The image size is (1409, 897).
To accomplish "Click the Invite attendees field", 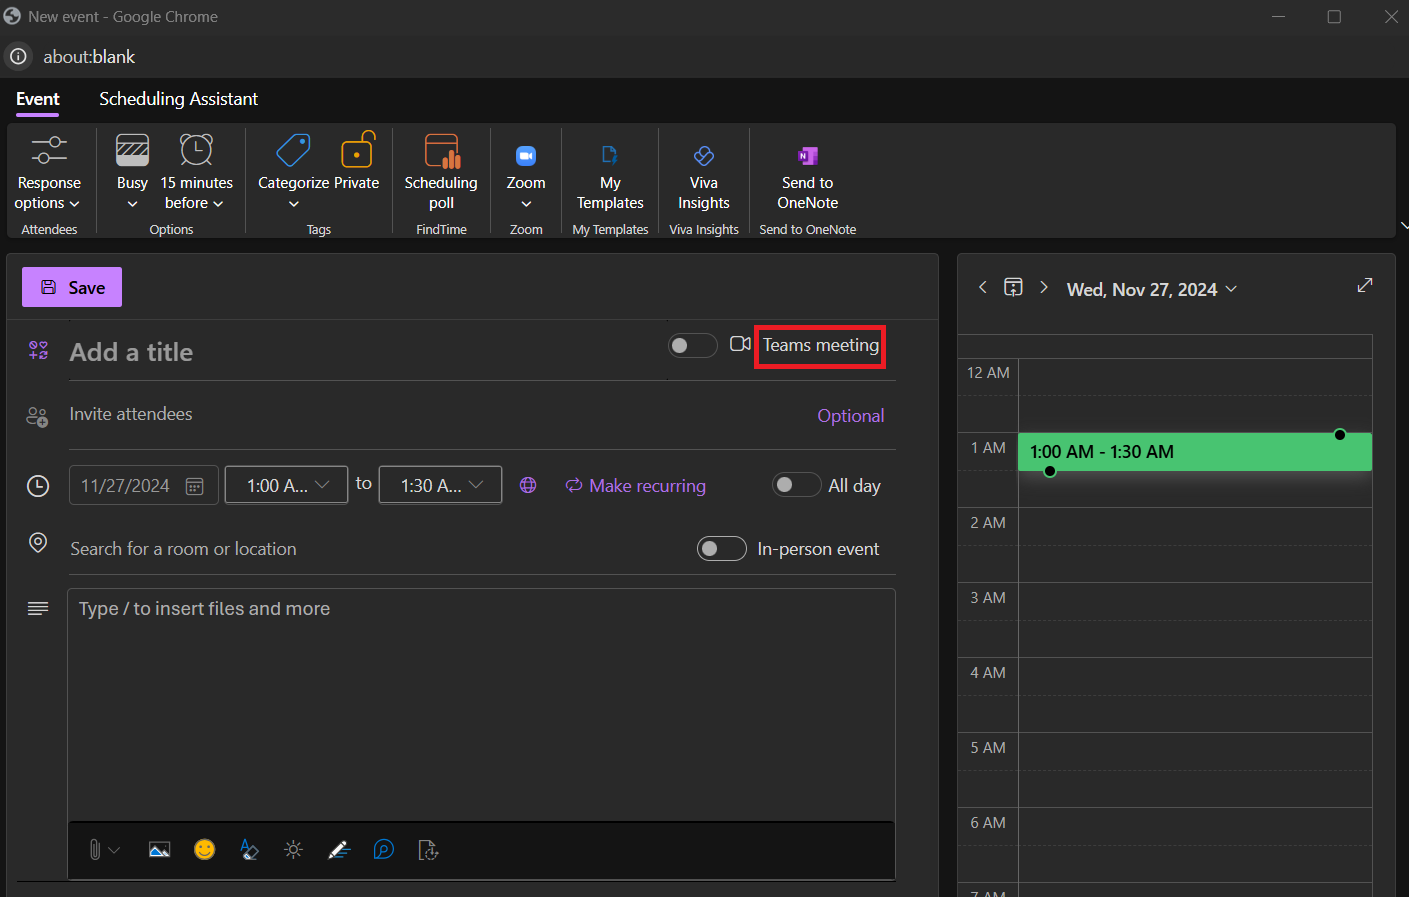I will click(435, 414).
